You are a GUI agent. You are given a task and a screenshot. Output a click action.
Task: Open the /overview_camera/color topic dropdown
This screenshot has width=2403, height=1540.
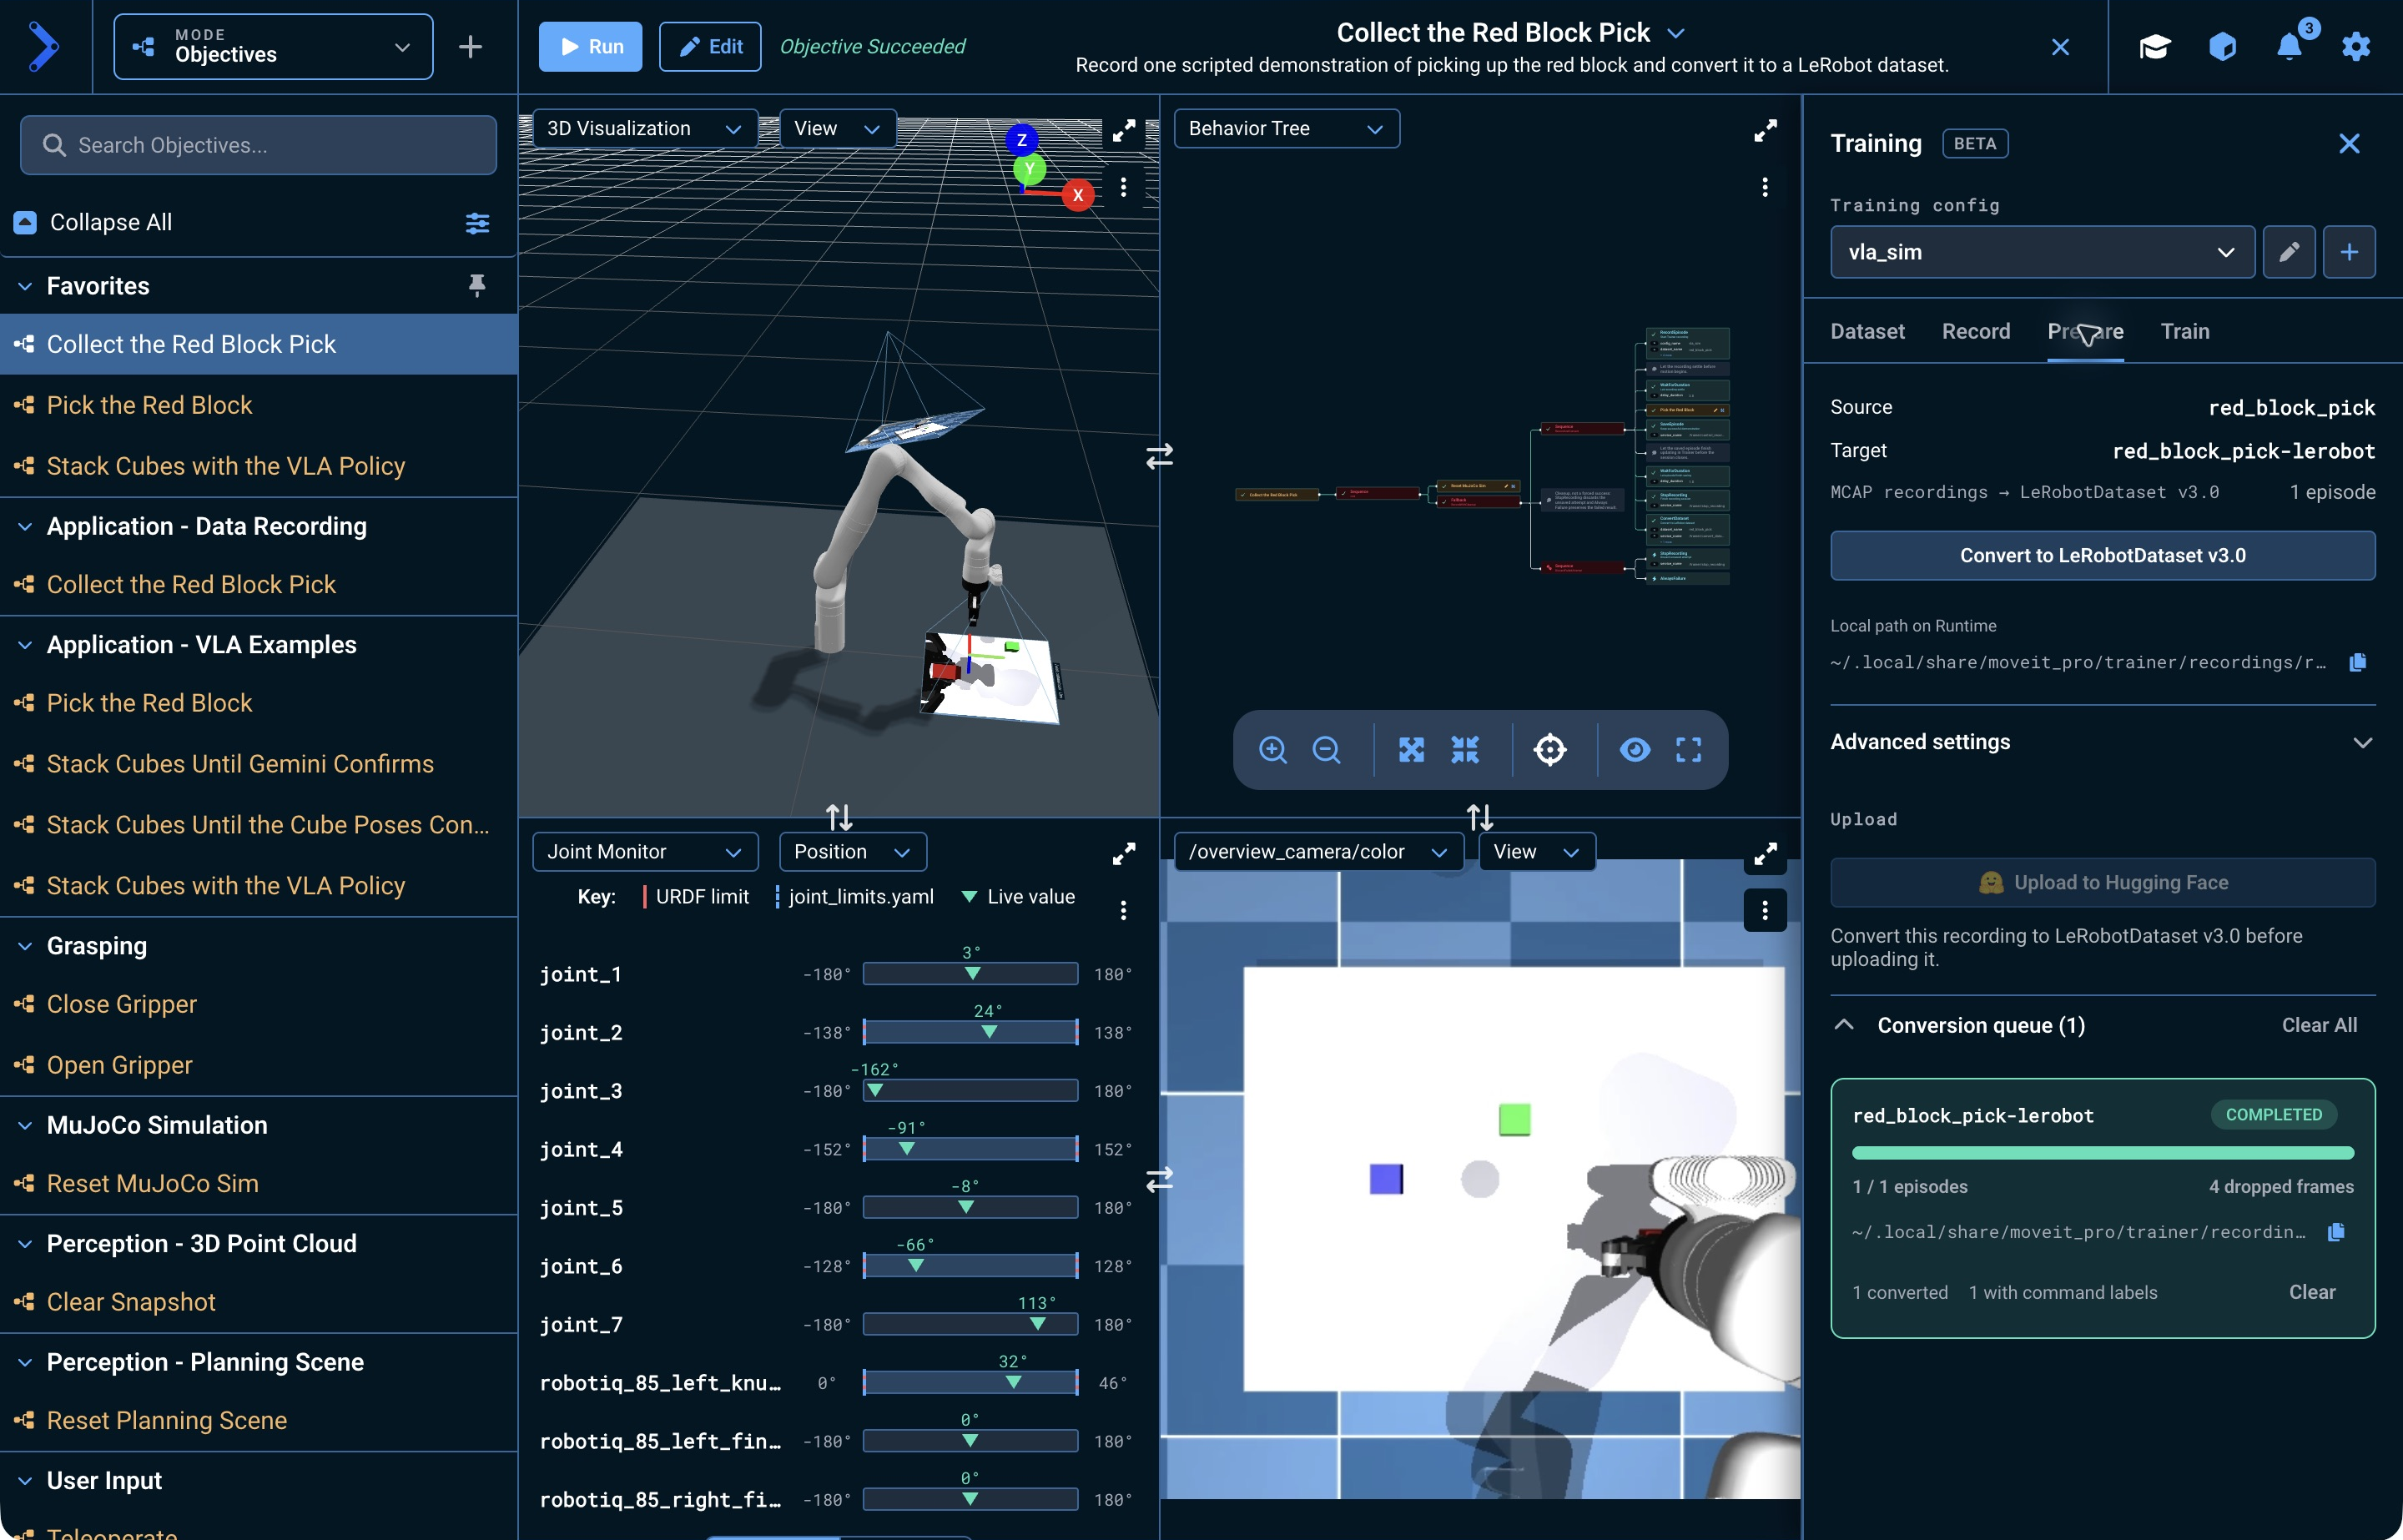[1318, 852]
